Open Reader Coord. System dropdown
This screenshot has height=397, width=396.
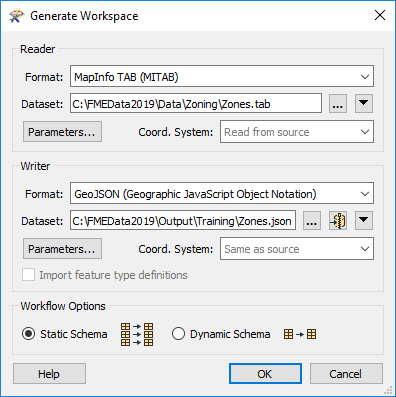pos(297,132)
